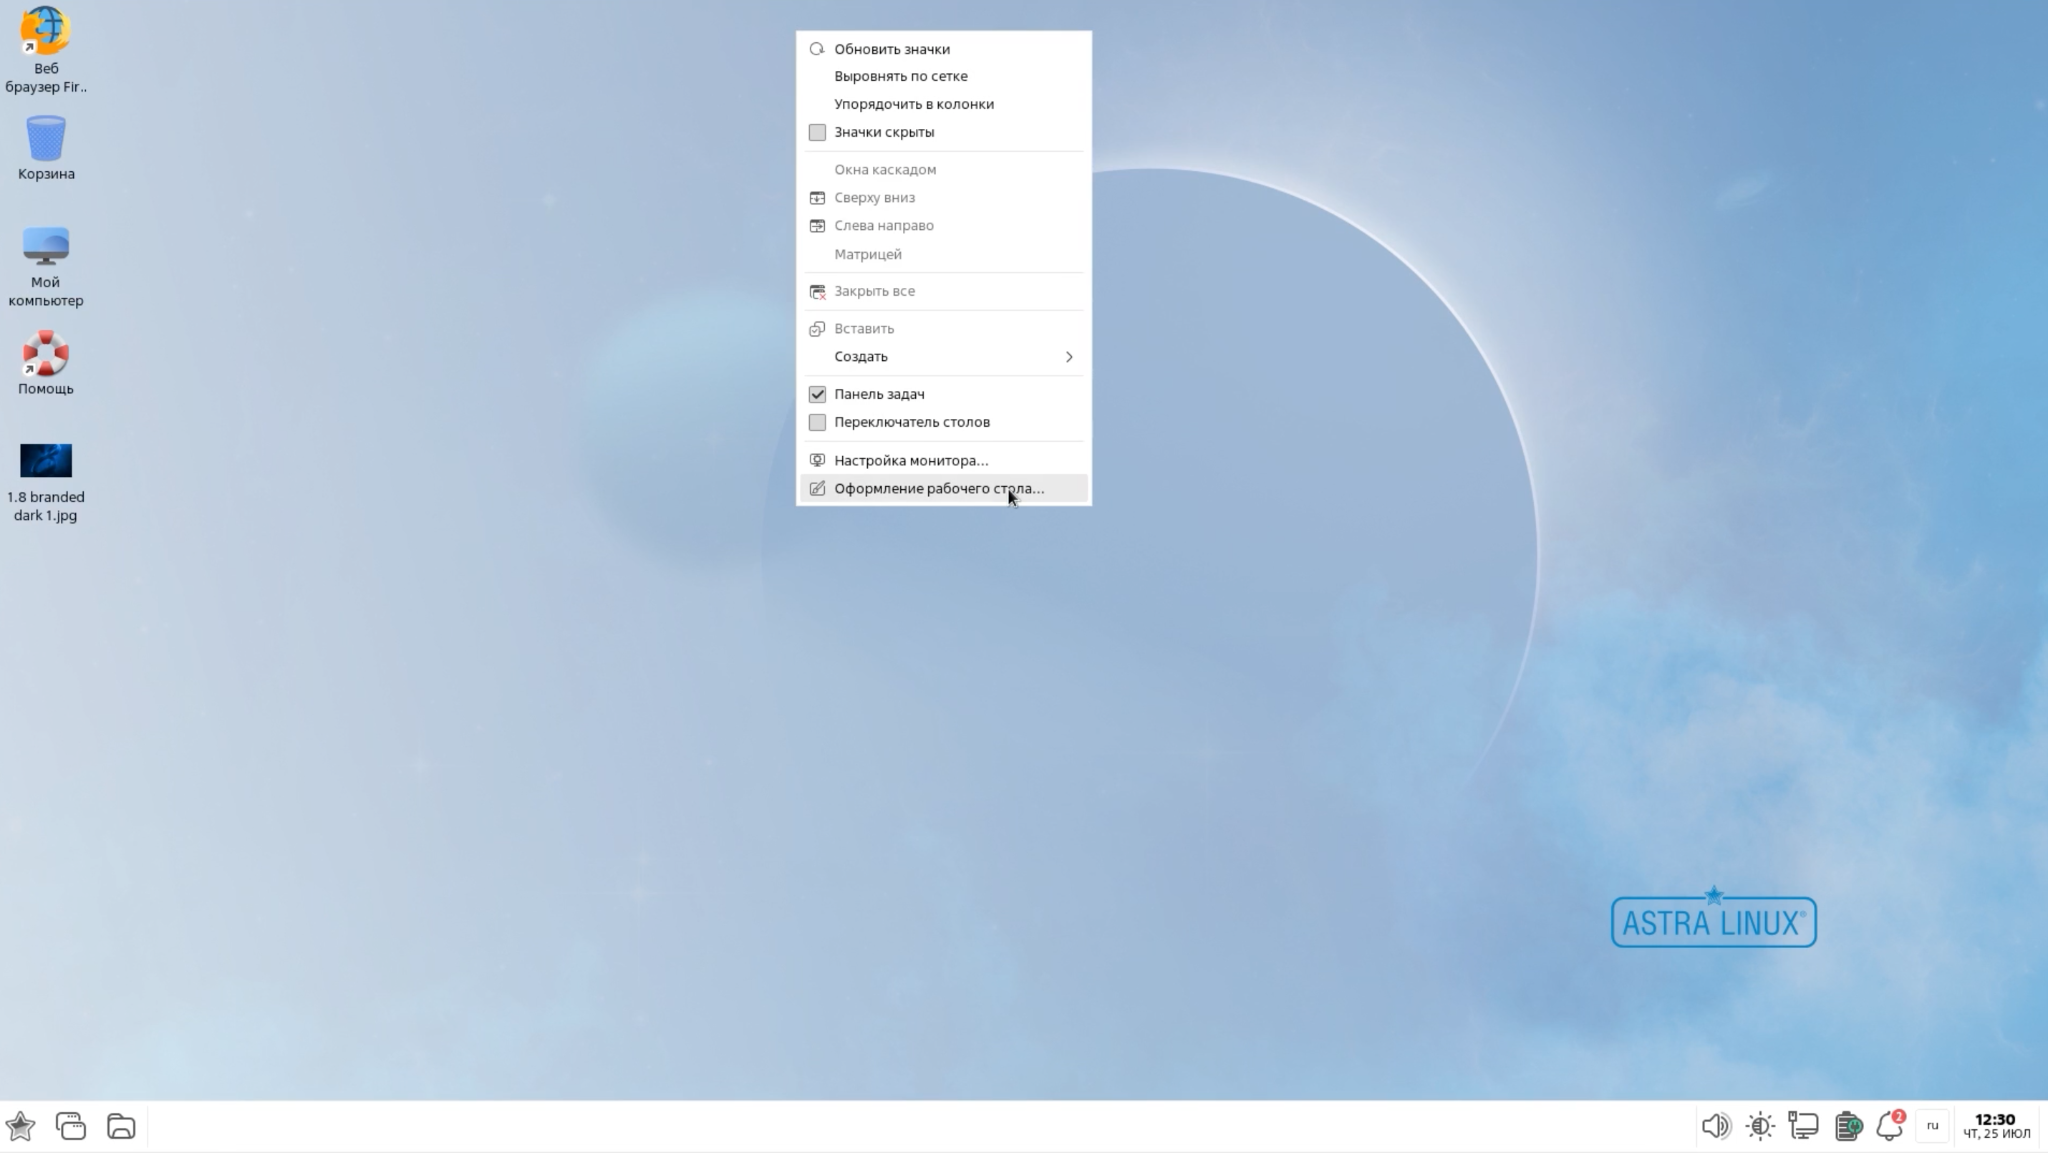Open the Корзина trash desktop icon
Screen dimensions: 2048x1153
coord(45,140)
